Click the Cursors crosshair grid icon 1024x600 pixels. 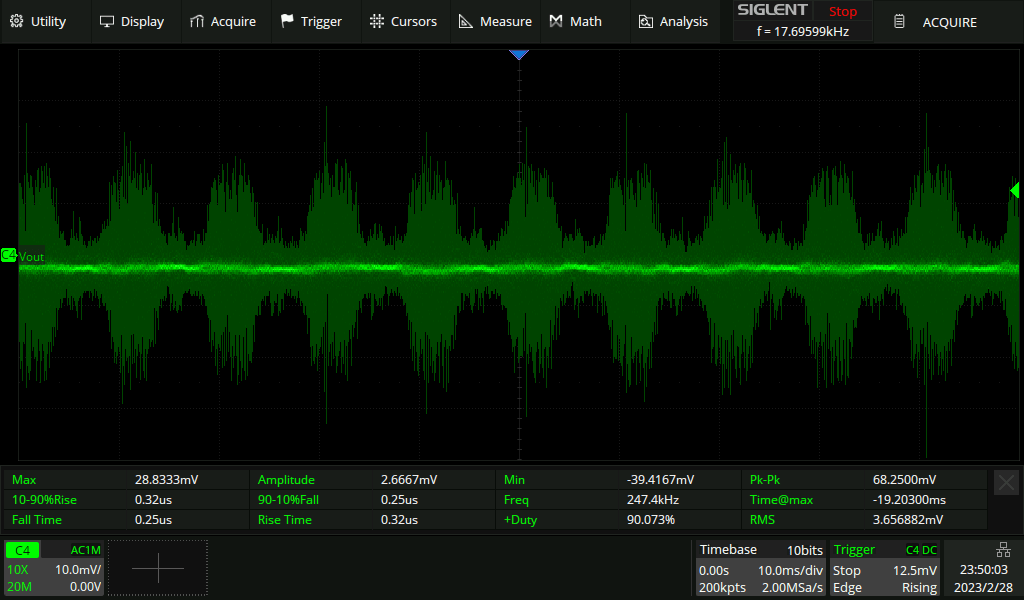pos(377,22)
